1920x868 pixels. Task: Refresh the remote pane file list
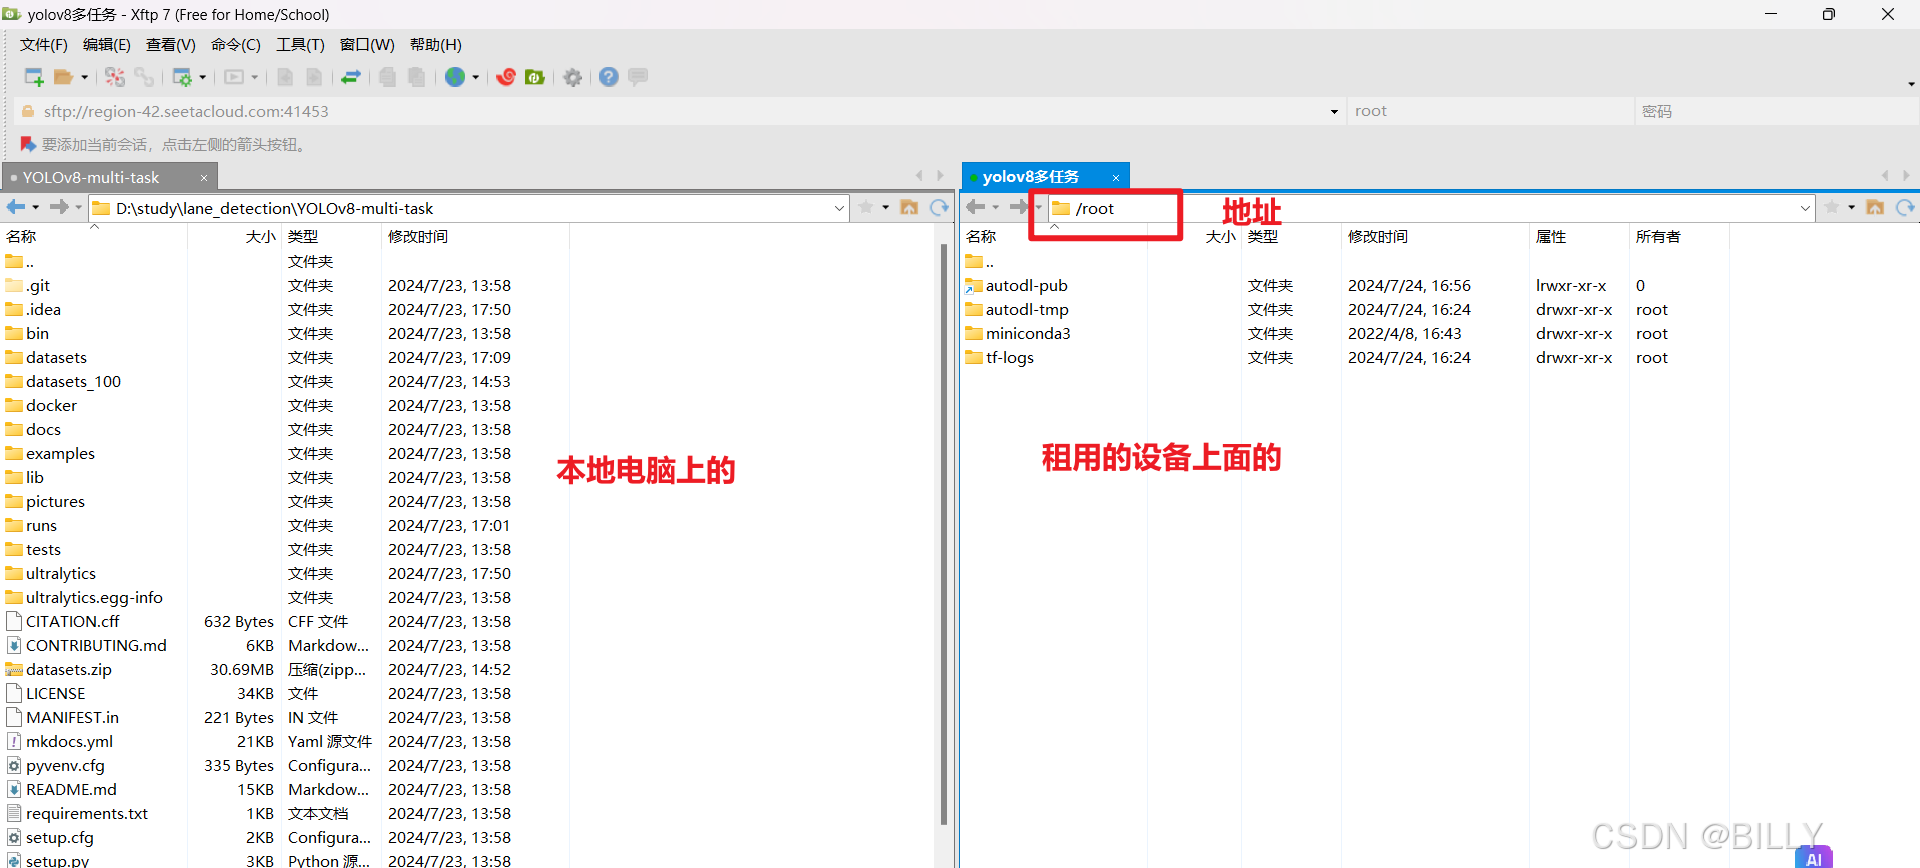tap(1905, 207)
